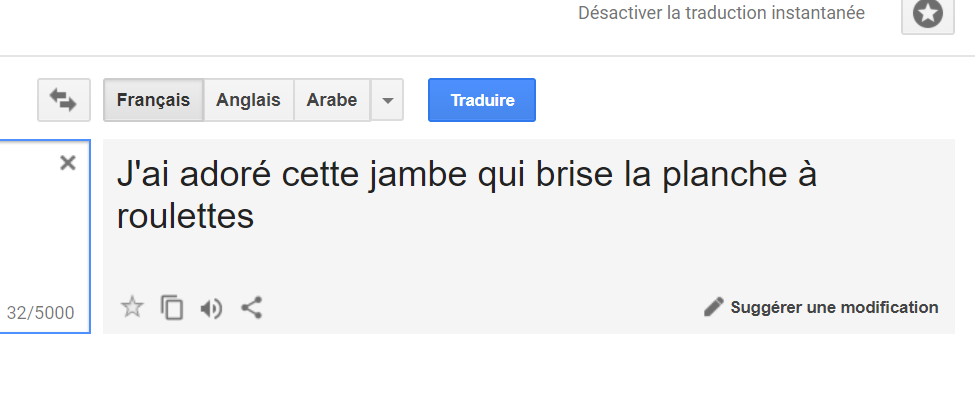Click the 32/5000 character counter
This screenshot has height=411, width=975.
point(40,313)
